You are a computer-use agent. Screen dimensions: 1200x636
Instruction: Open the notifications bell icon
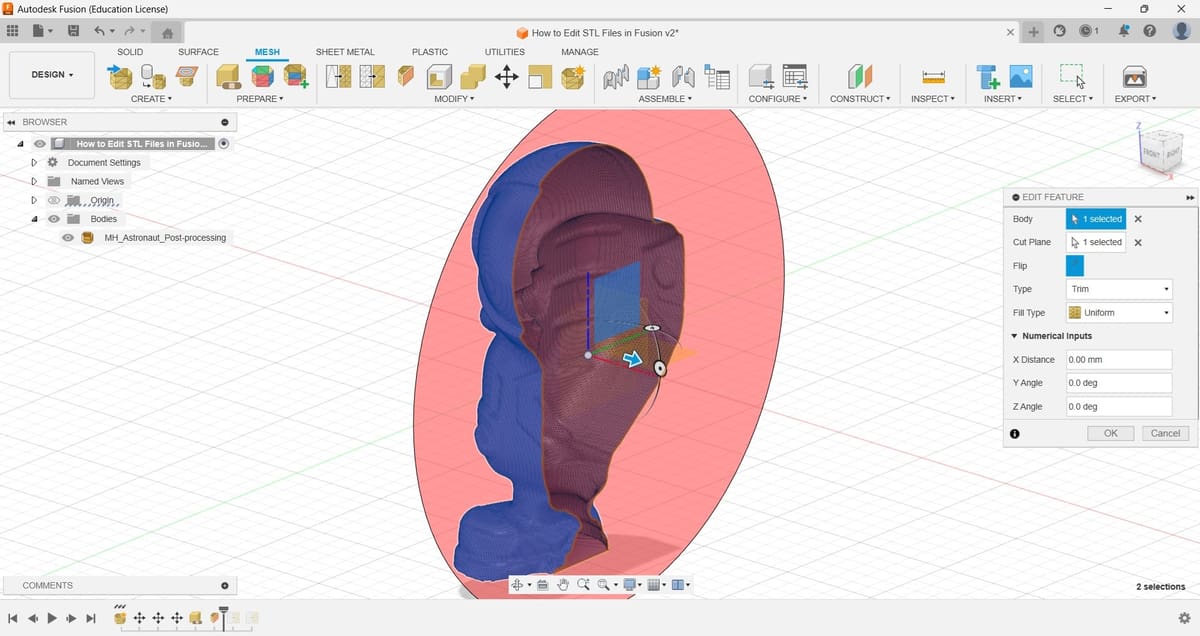pyautogui.click(x=1124, y=31)
